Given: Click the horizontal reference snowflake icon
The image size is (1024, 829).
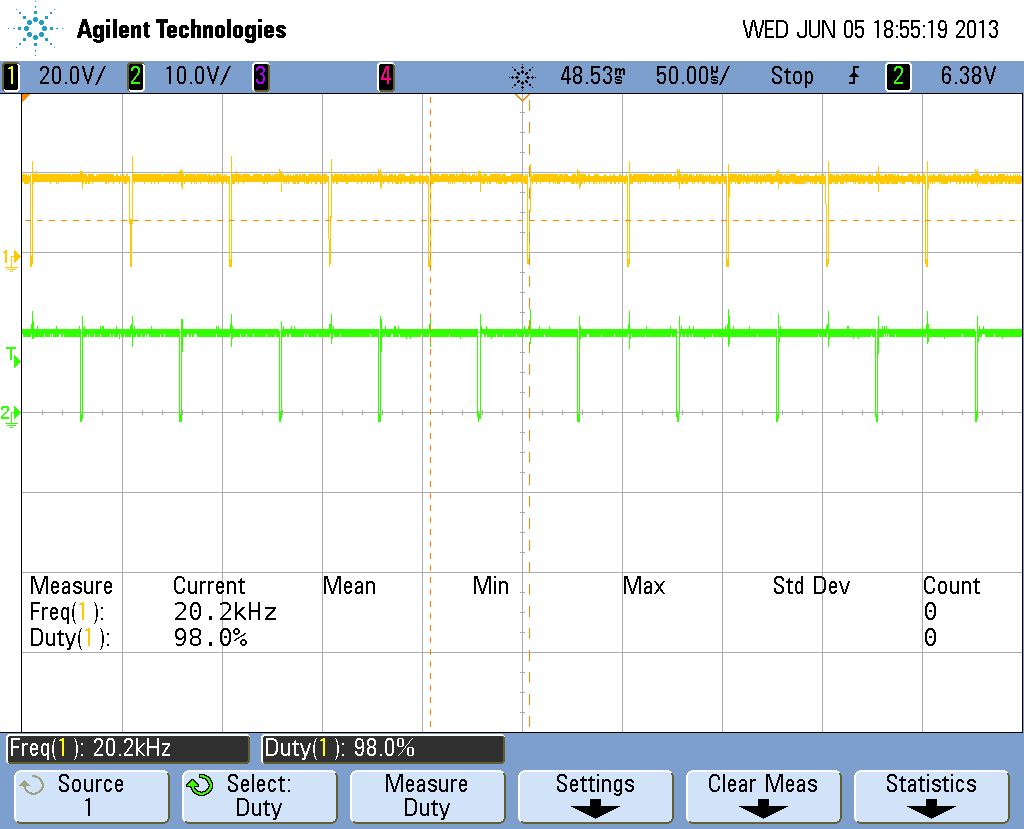Looking at the screenshot, I should click(521, 76).
